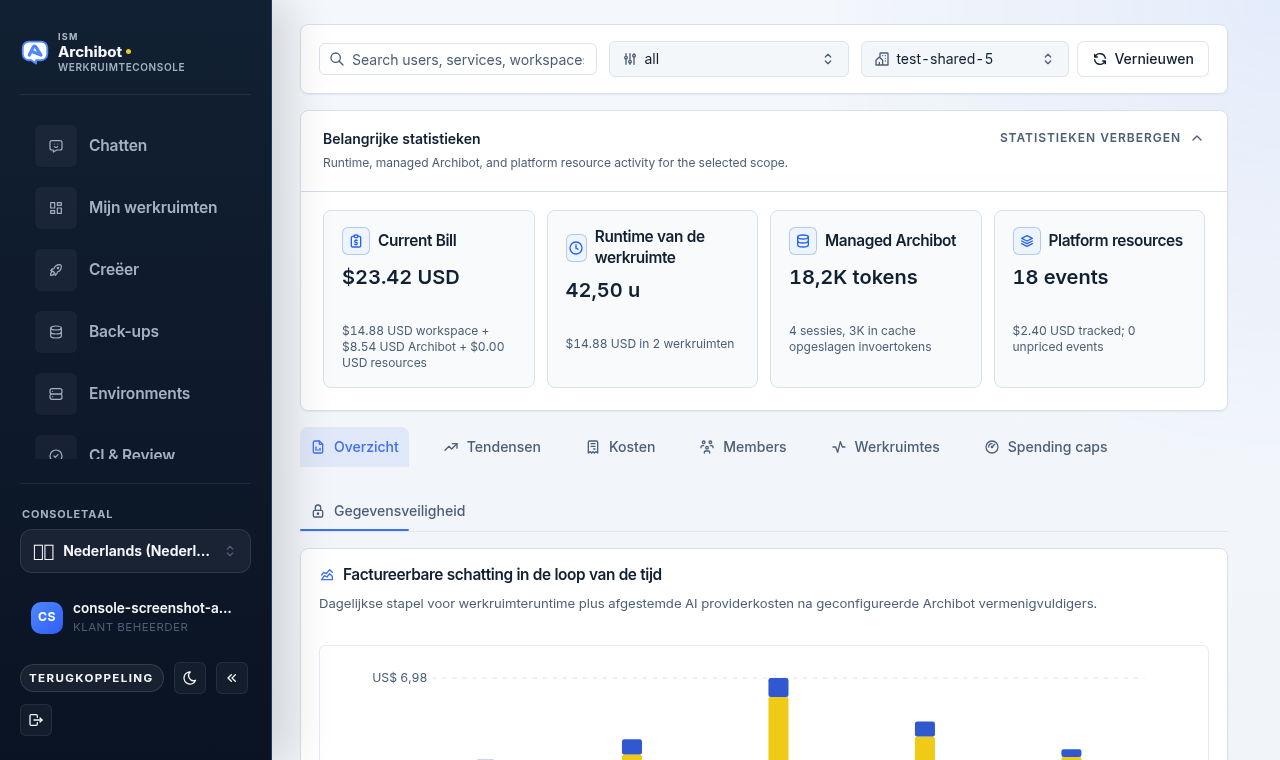Viewport: 1280px width, 760px height.
Task: Open the Nederlands console language dropdown
Action: 135,551
